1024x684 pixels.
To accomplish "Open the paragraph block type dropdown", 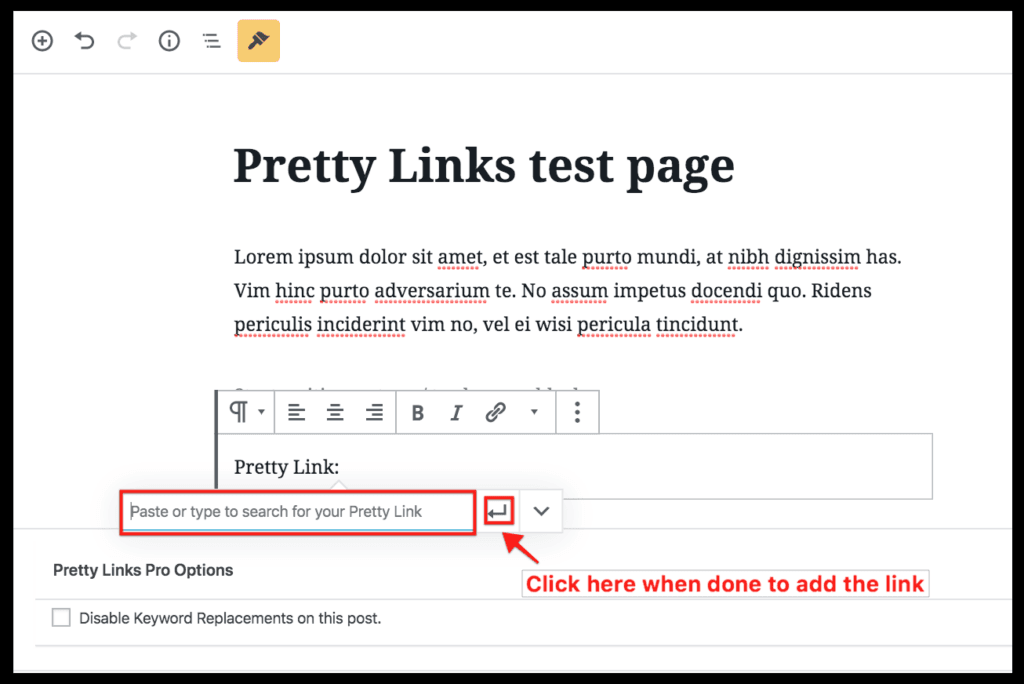I will click(246, 412).
